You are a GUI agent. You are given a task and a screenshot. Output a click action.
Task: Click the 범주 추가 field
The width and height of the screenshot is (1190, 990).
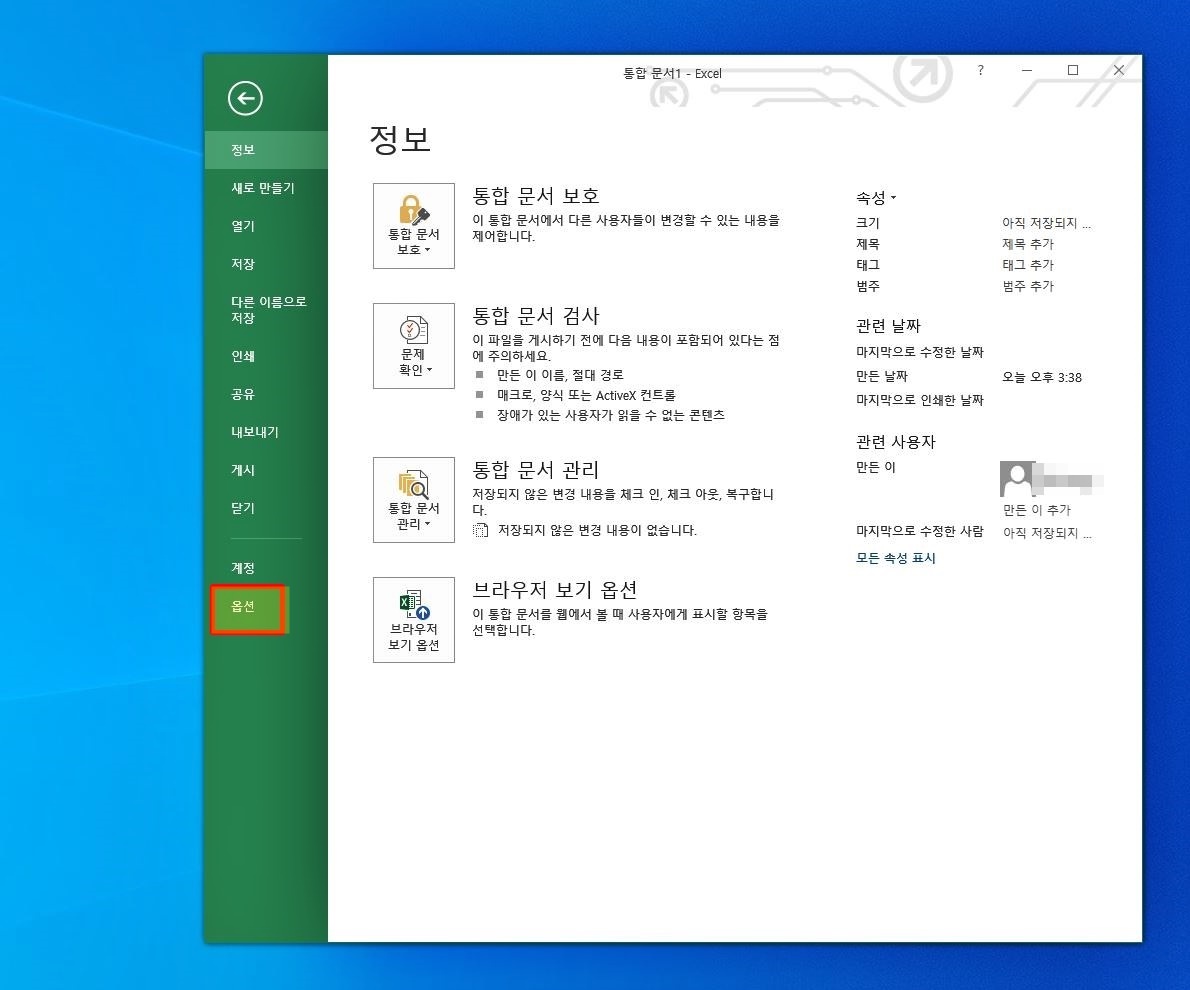point(1028,286)
